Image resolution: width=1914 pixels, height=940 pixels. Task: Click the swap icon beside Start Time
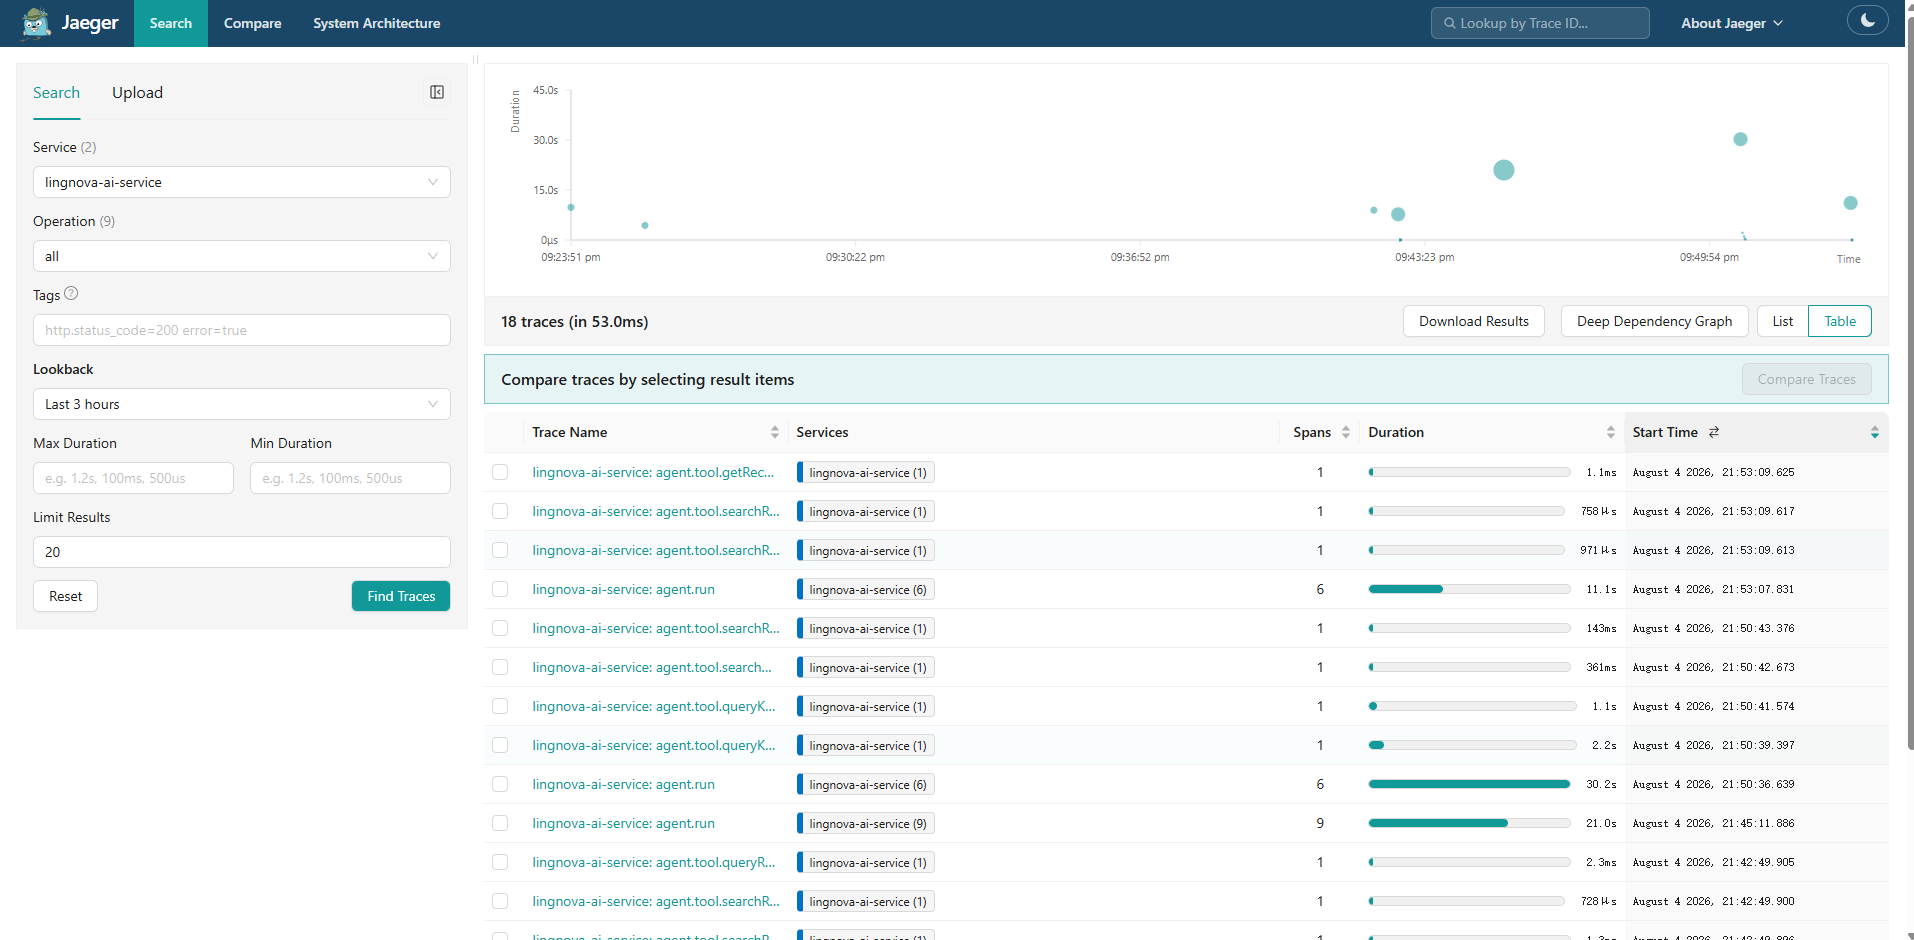[x=1714, y=432]
